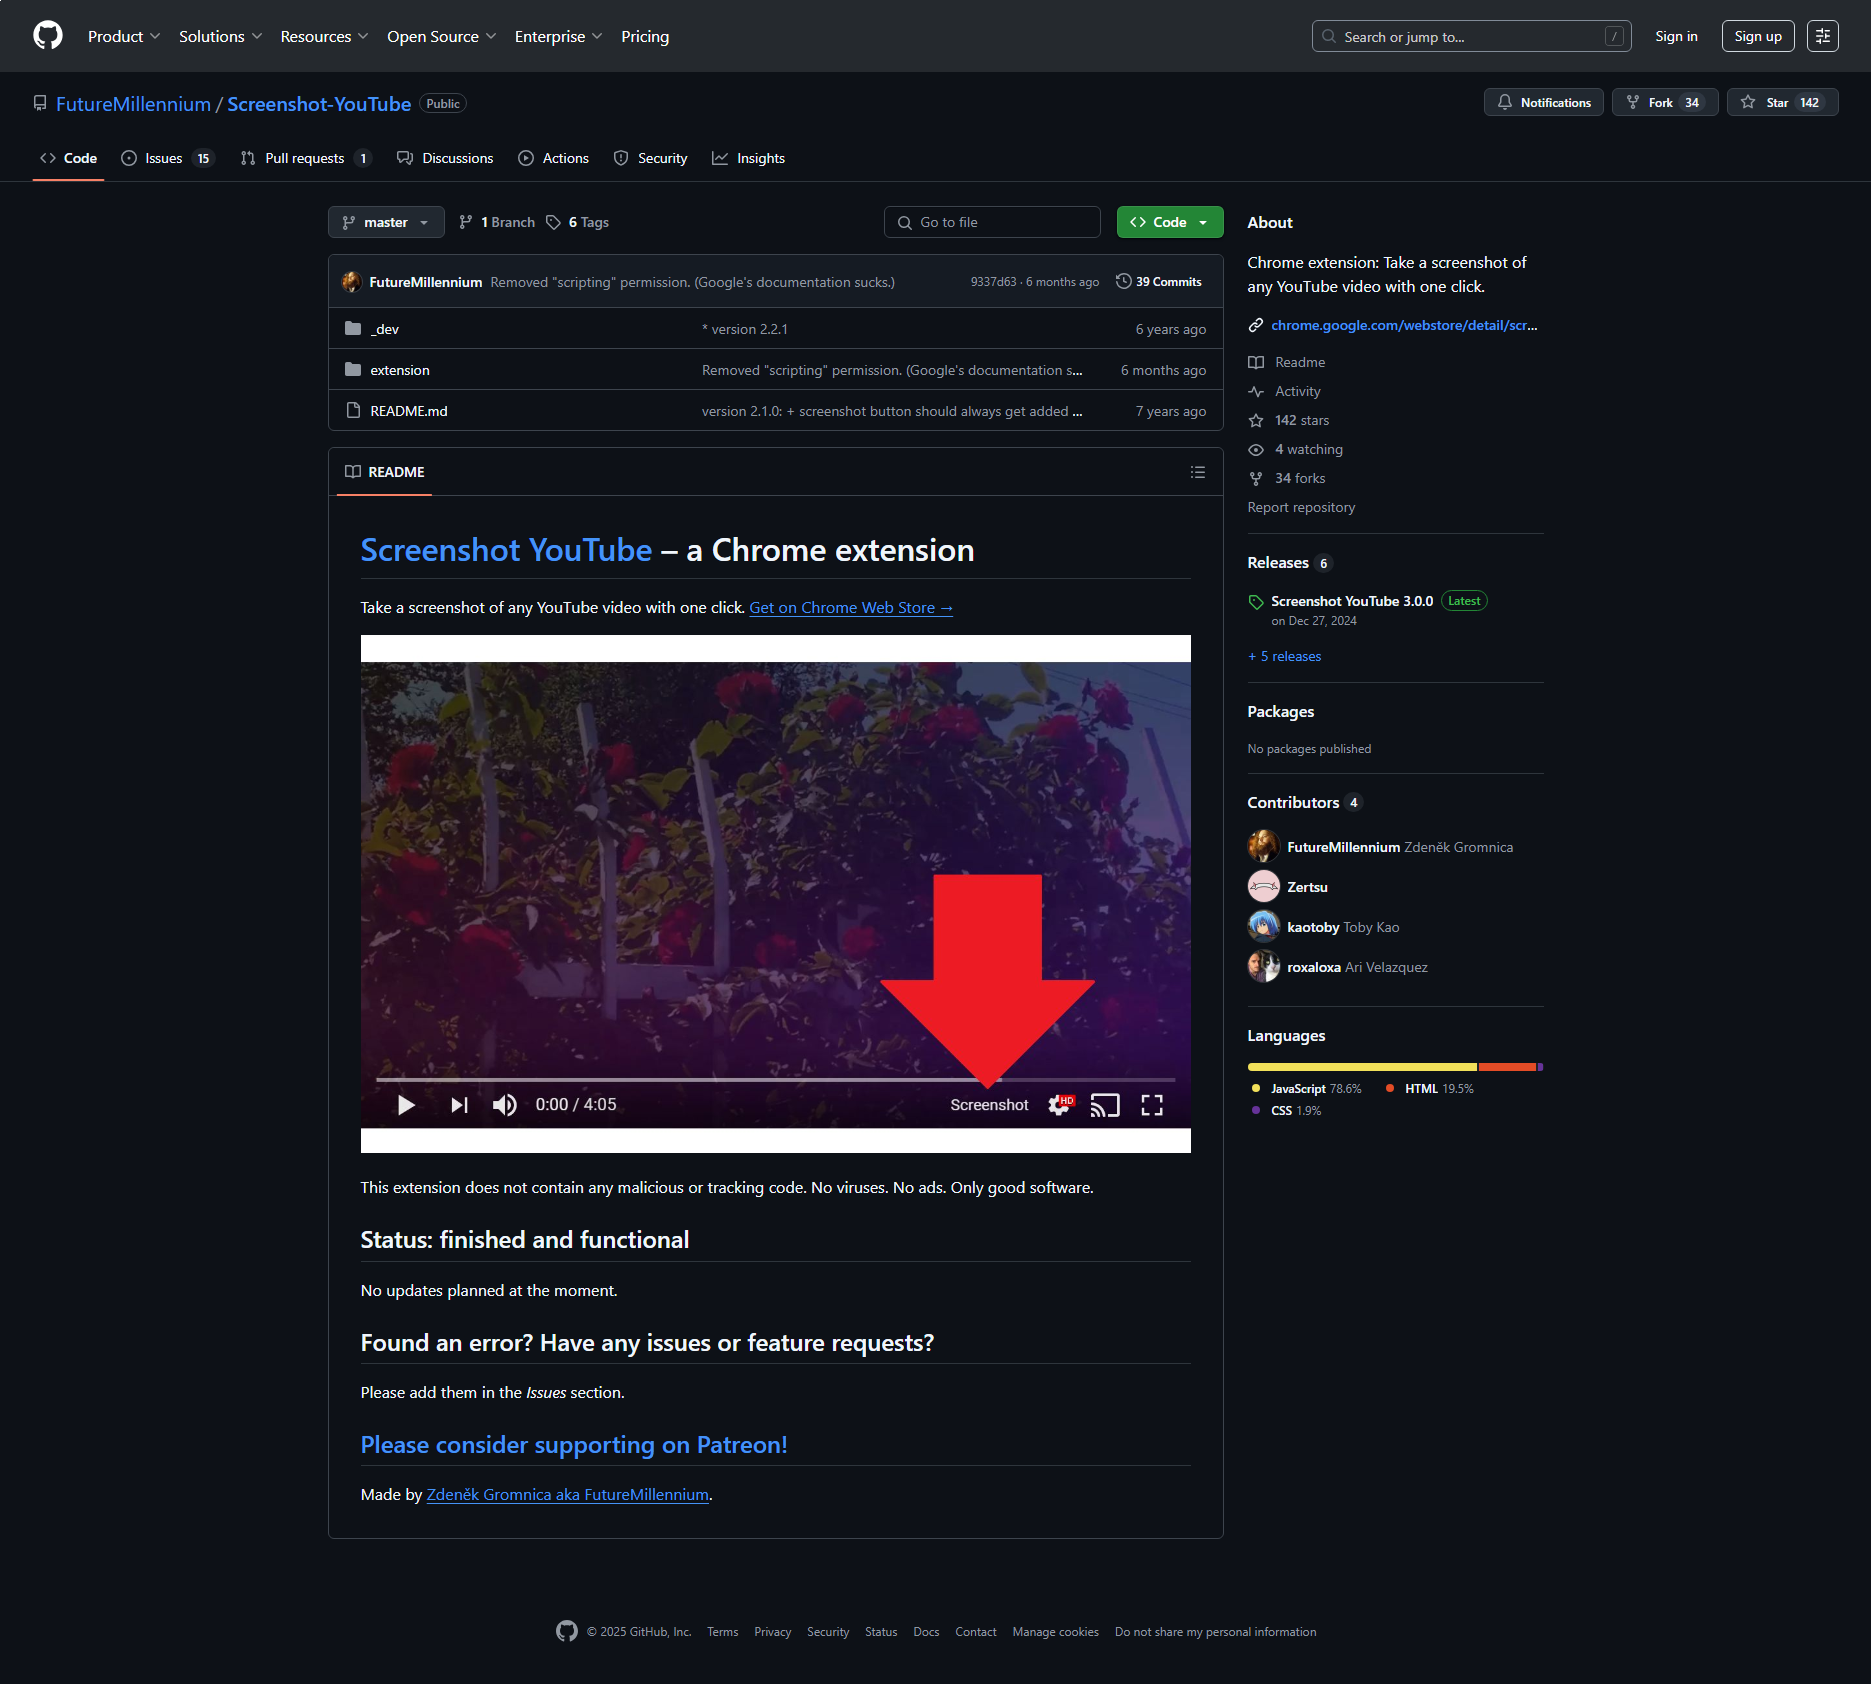The height and width of the screenshot is (1684, 1871).
Task: Click the Notifications bell button
Action: [1544, 102]
